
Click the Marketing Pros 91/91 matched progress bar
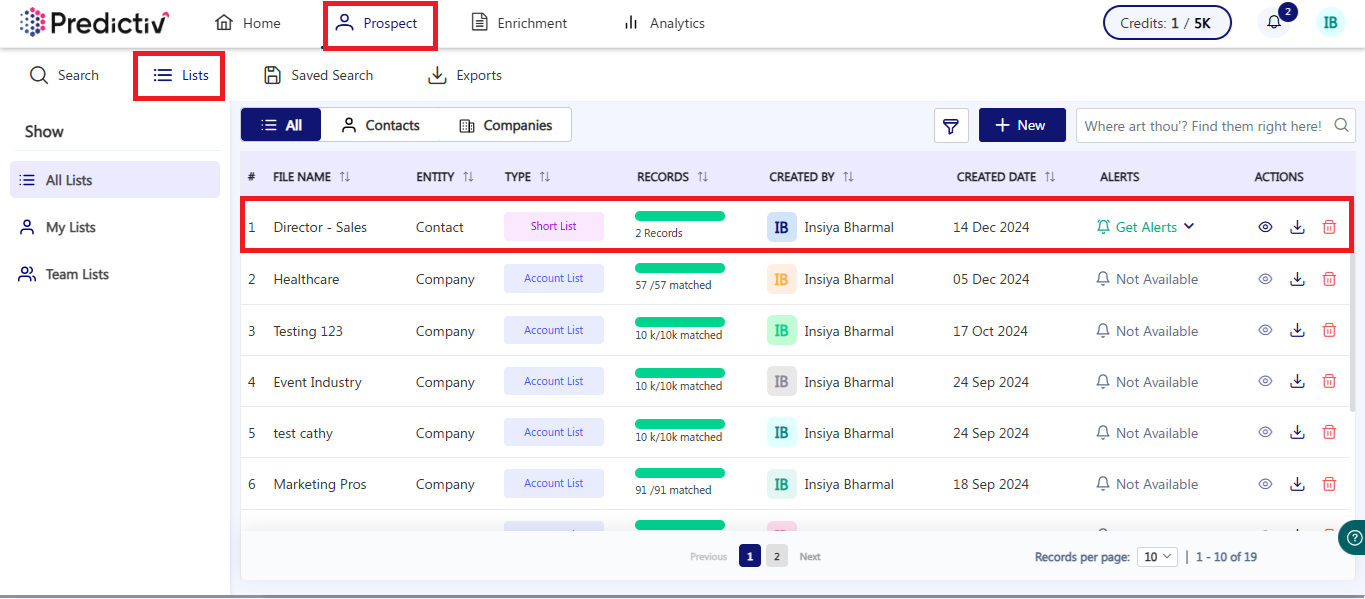pyautogui.click(x=680, y=473)
